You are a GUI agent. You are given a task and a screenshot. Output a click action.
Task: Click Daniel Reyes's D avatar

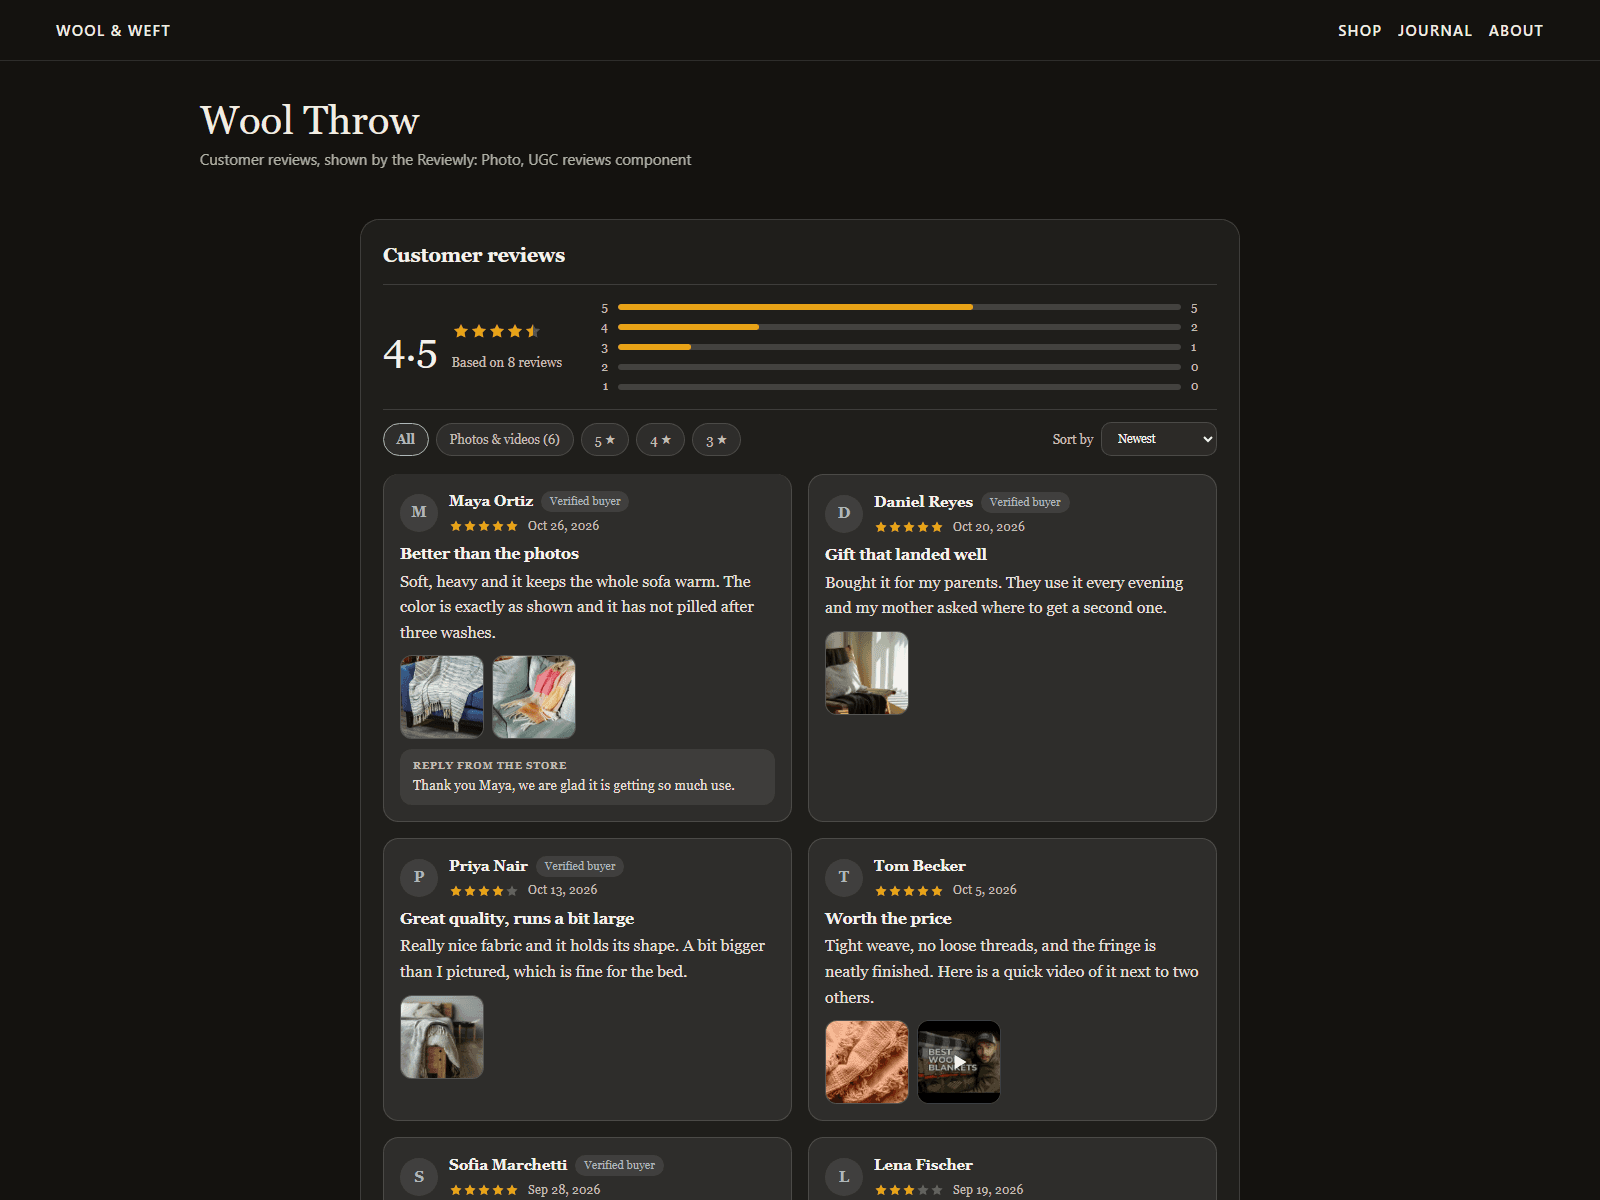(x=844, y=513)
